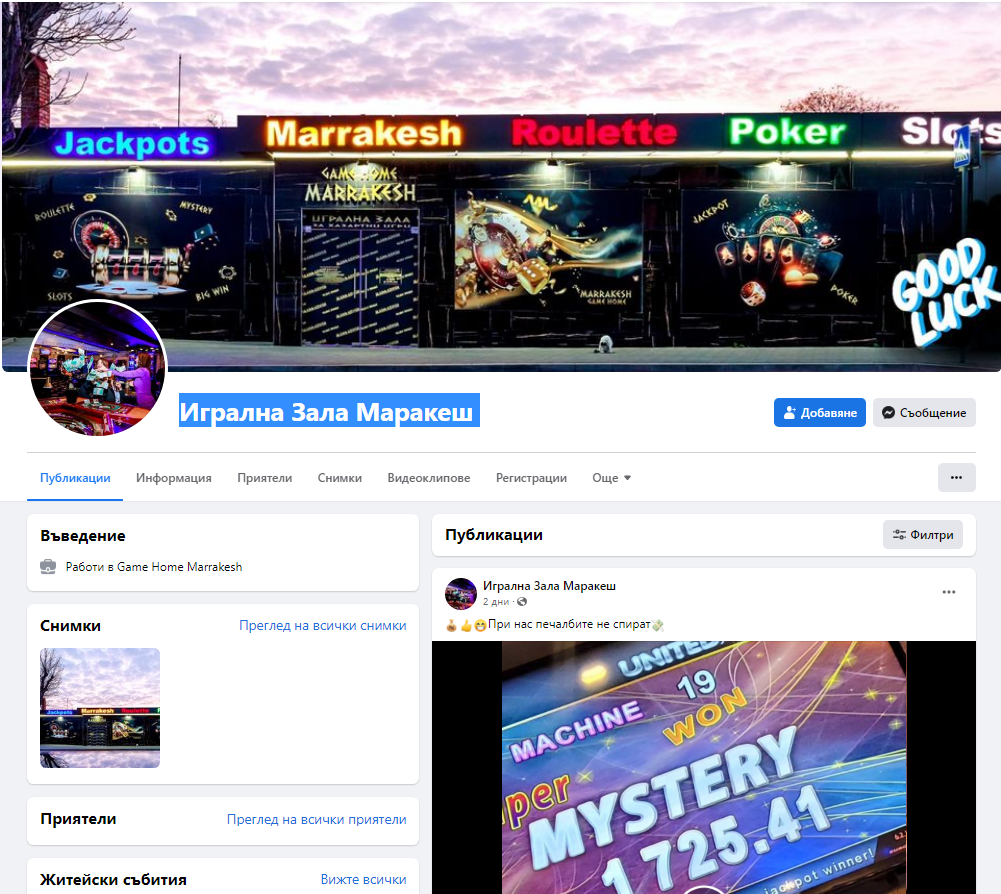This screenshot has height=894, width=1001.
Task: Open the Mystery jackpot post image
Action: pyautogui.click(x=703, y=767)
